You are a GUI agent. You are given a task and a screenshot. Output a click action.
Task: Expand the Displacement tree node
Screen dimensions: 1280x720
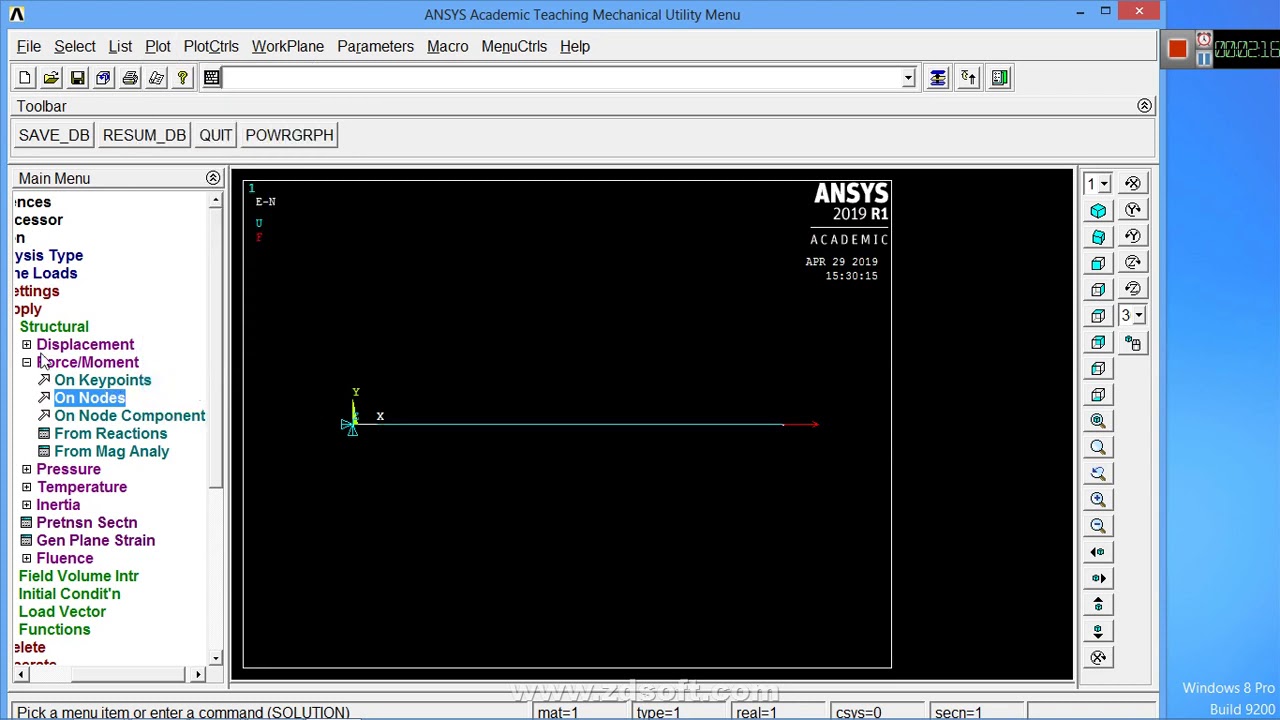27,345
